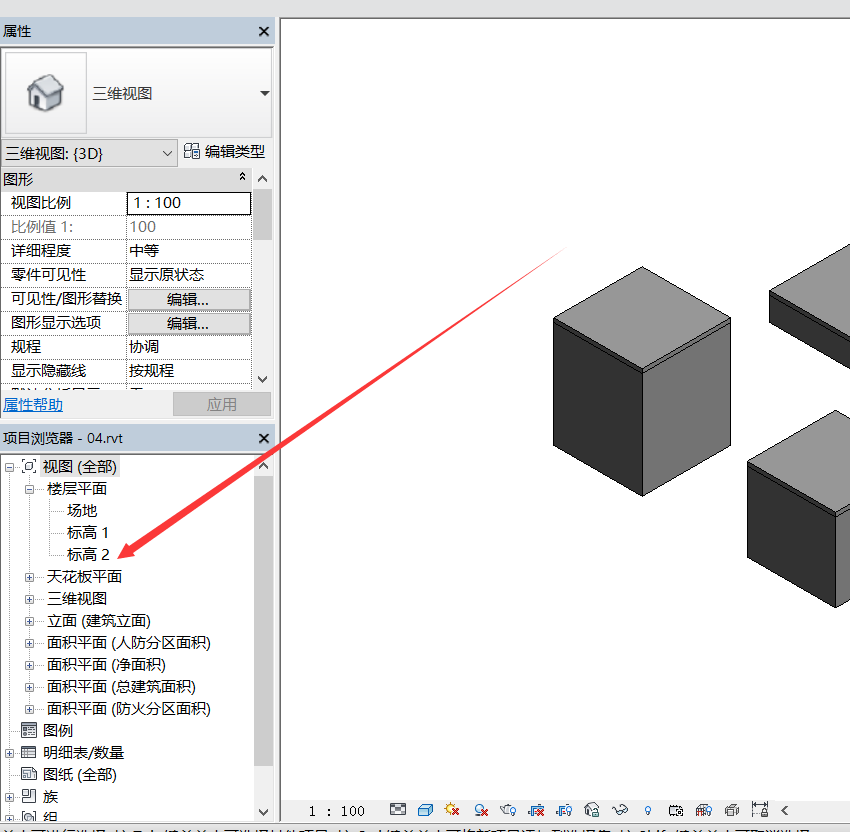Click the 3D view house thumbnail in Properties
Image resolution: width=850 pixels, height=832 pixels.
45,93
